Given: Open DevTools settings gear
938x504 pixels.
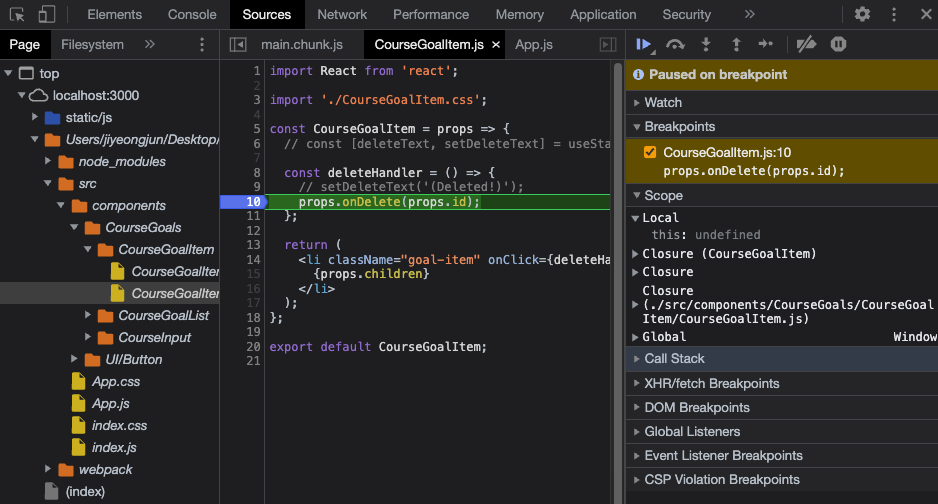Looking at the screenshot, I should click(x=862, y=14).
